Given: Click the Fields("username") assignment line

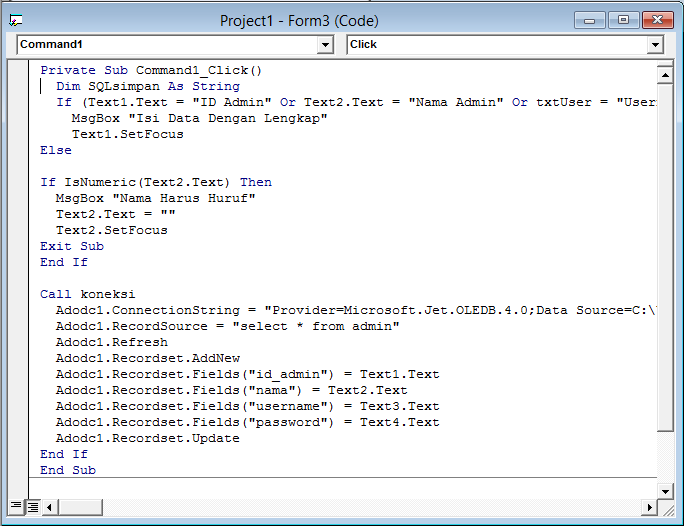Looking at the screenshot, I should pos(248,406).
